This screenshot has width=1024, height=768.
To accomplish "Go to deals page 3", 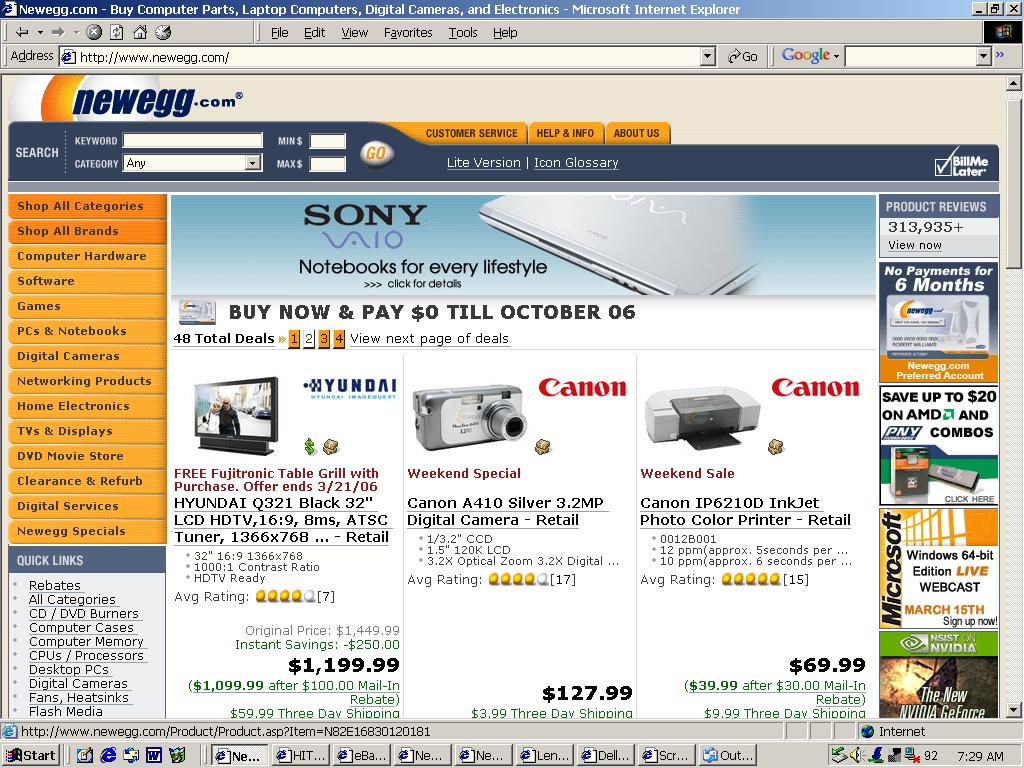I will (x=324, y=338).
